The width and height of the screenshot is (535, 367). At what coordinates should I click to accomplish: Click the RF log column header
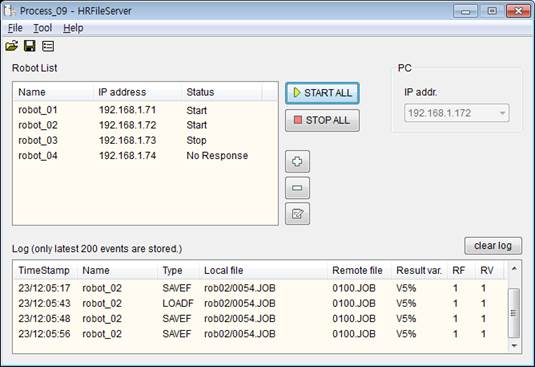tap(461, 270)
